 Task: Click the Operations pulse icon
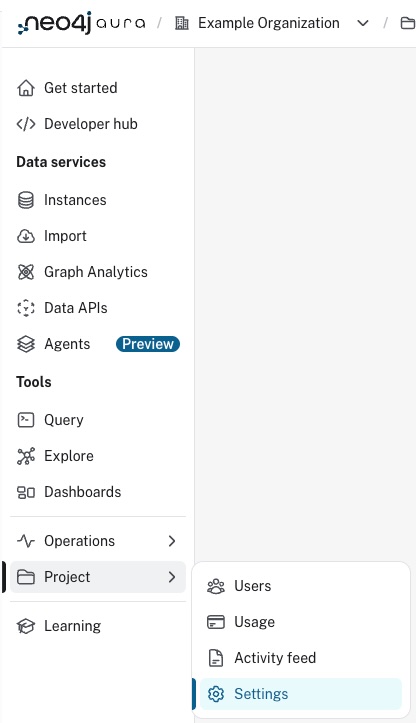coord(26,541)
